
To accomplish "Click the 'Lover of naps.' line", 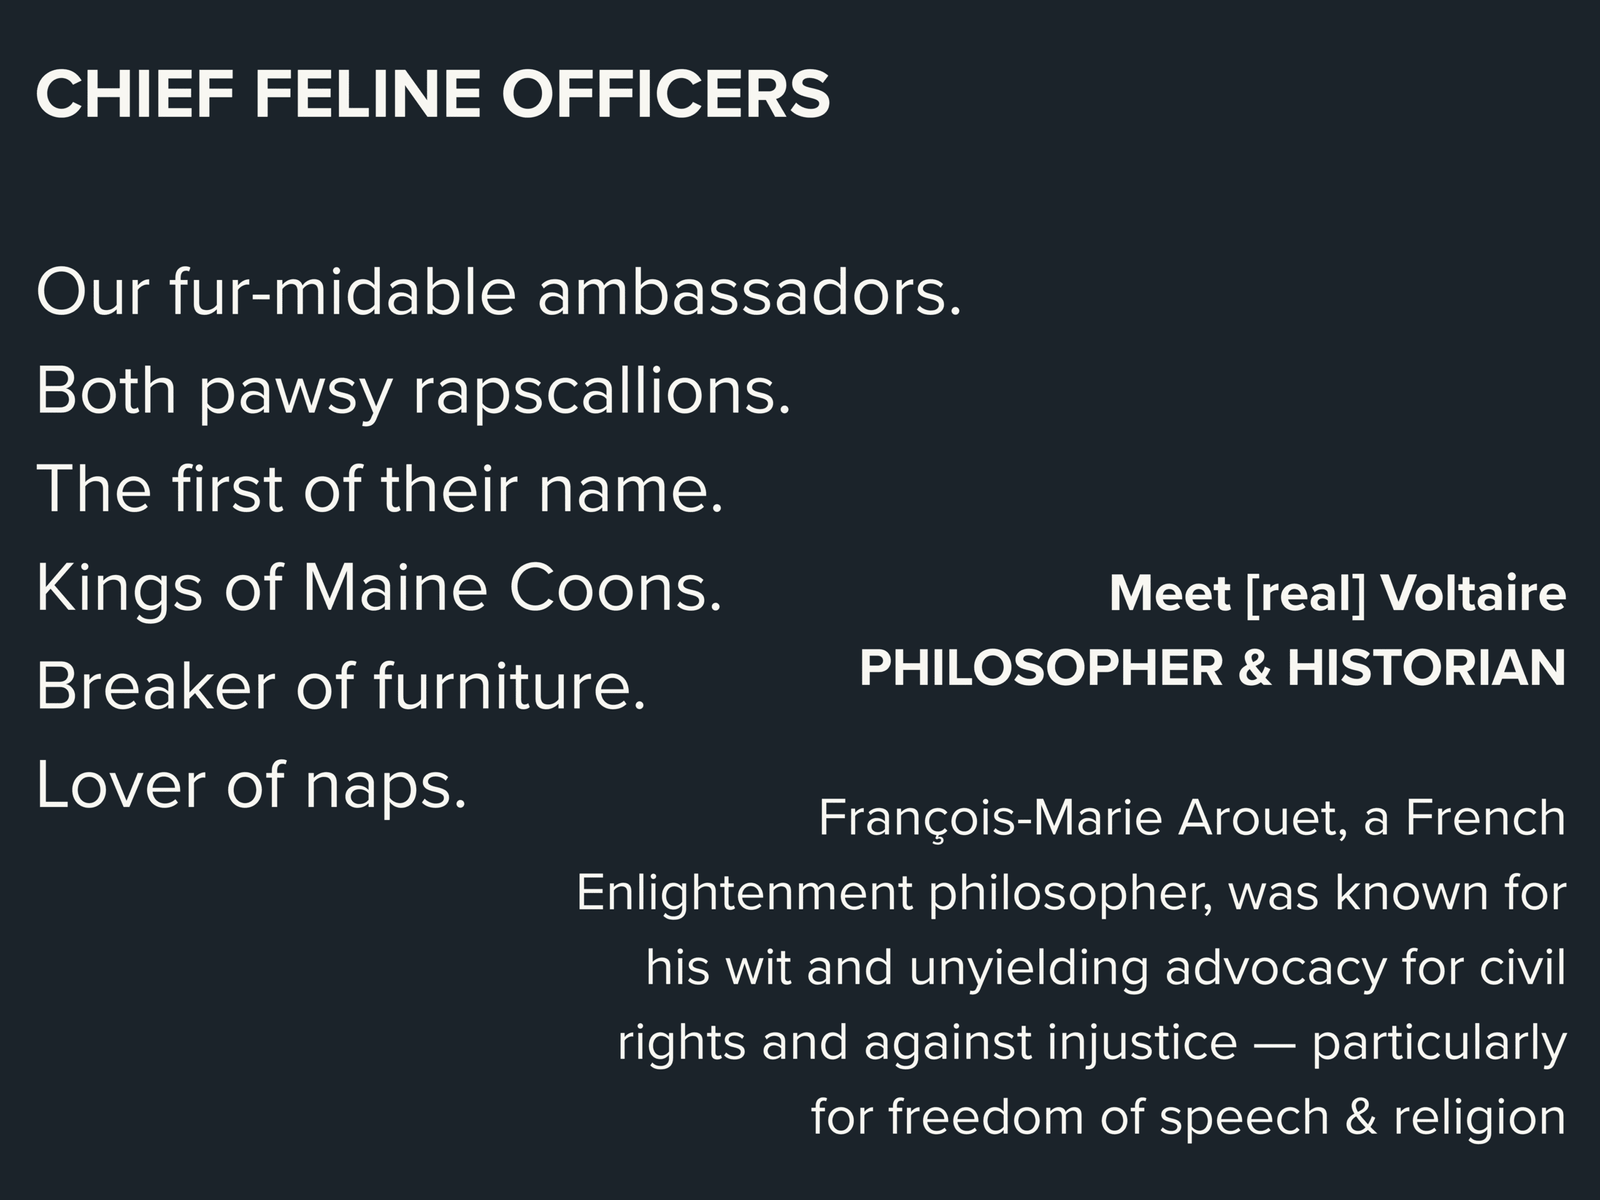I will (x=252, y=785).
